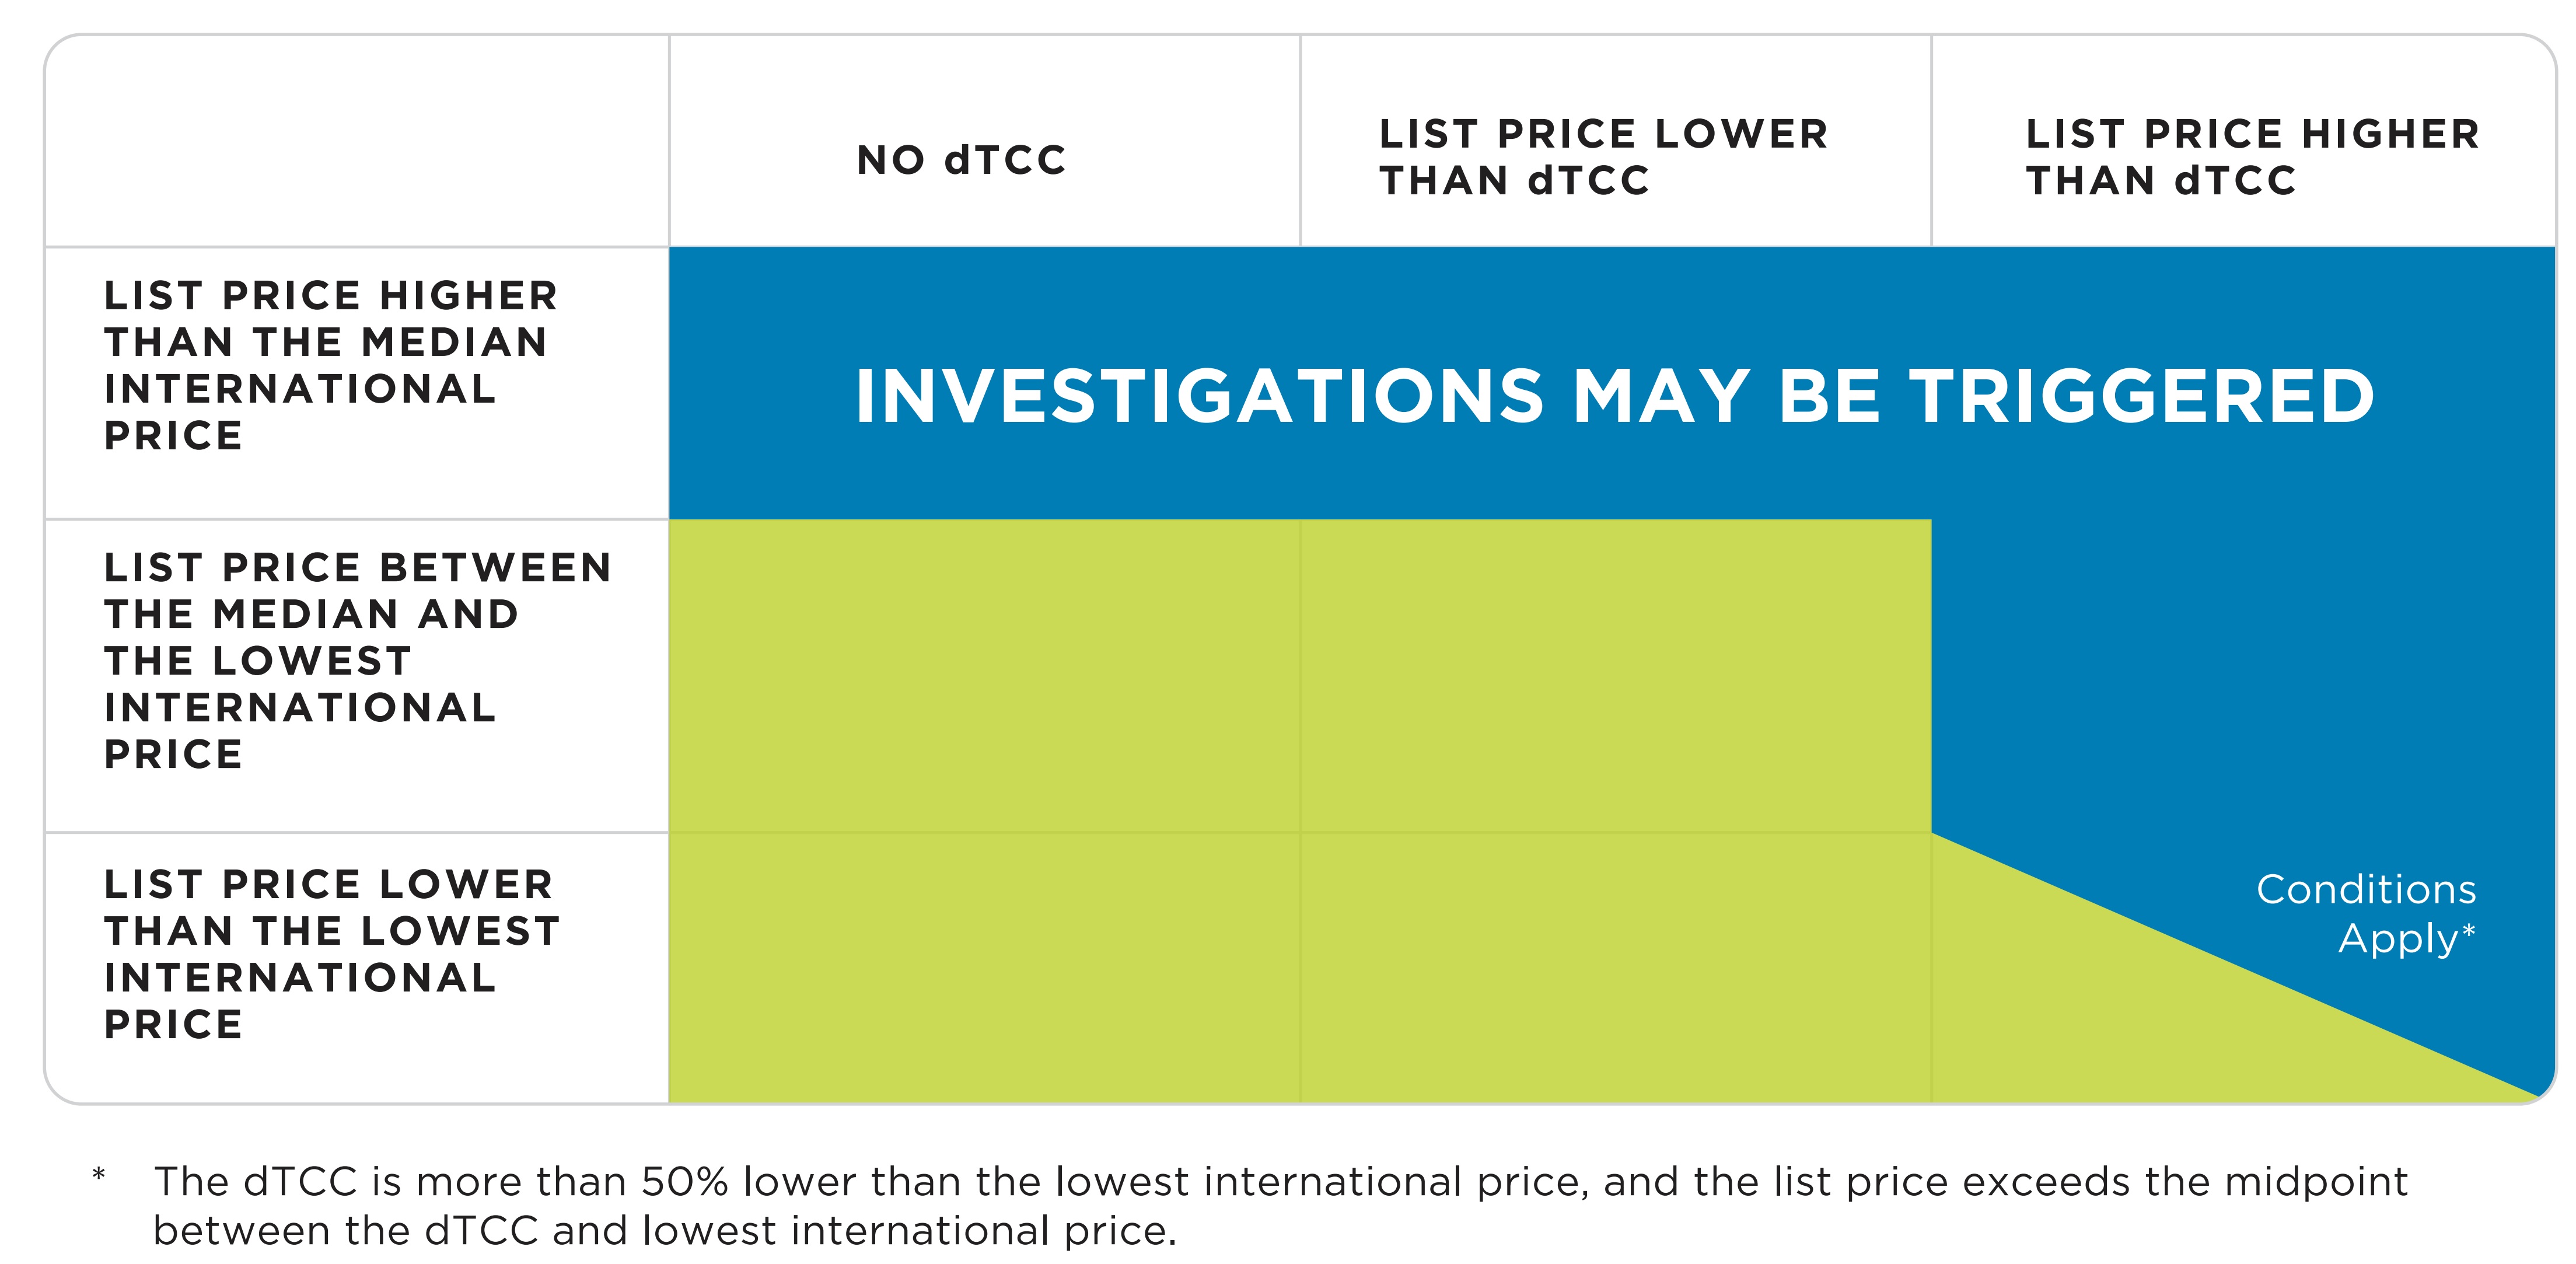Click the footnote's second line about lowest international price
This screenshot has width=2576, height=1264.
(664, 1231)
